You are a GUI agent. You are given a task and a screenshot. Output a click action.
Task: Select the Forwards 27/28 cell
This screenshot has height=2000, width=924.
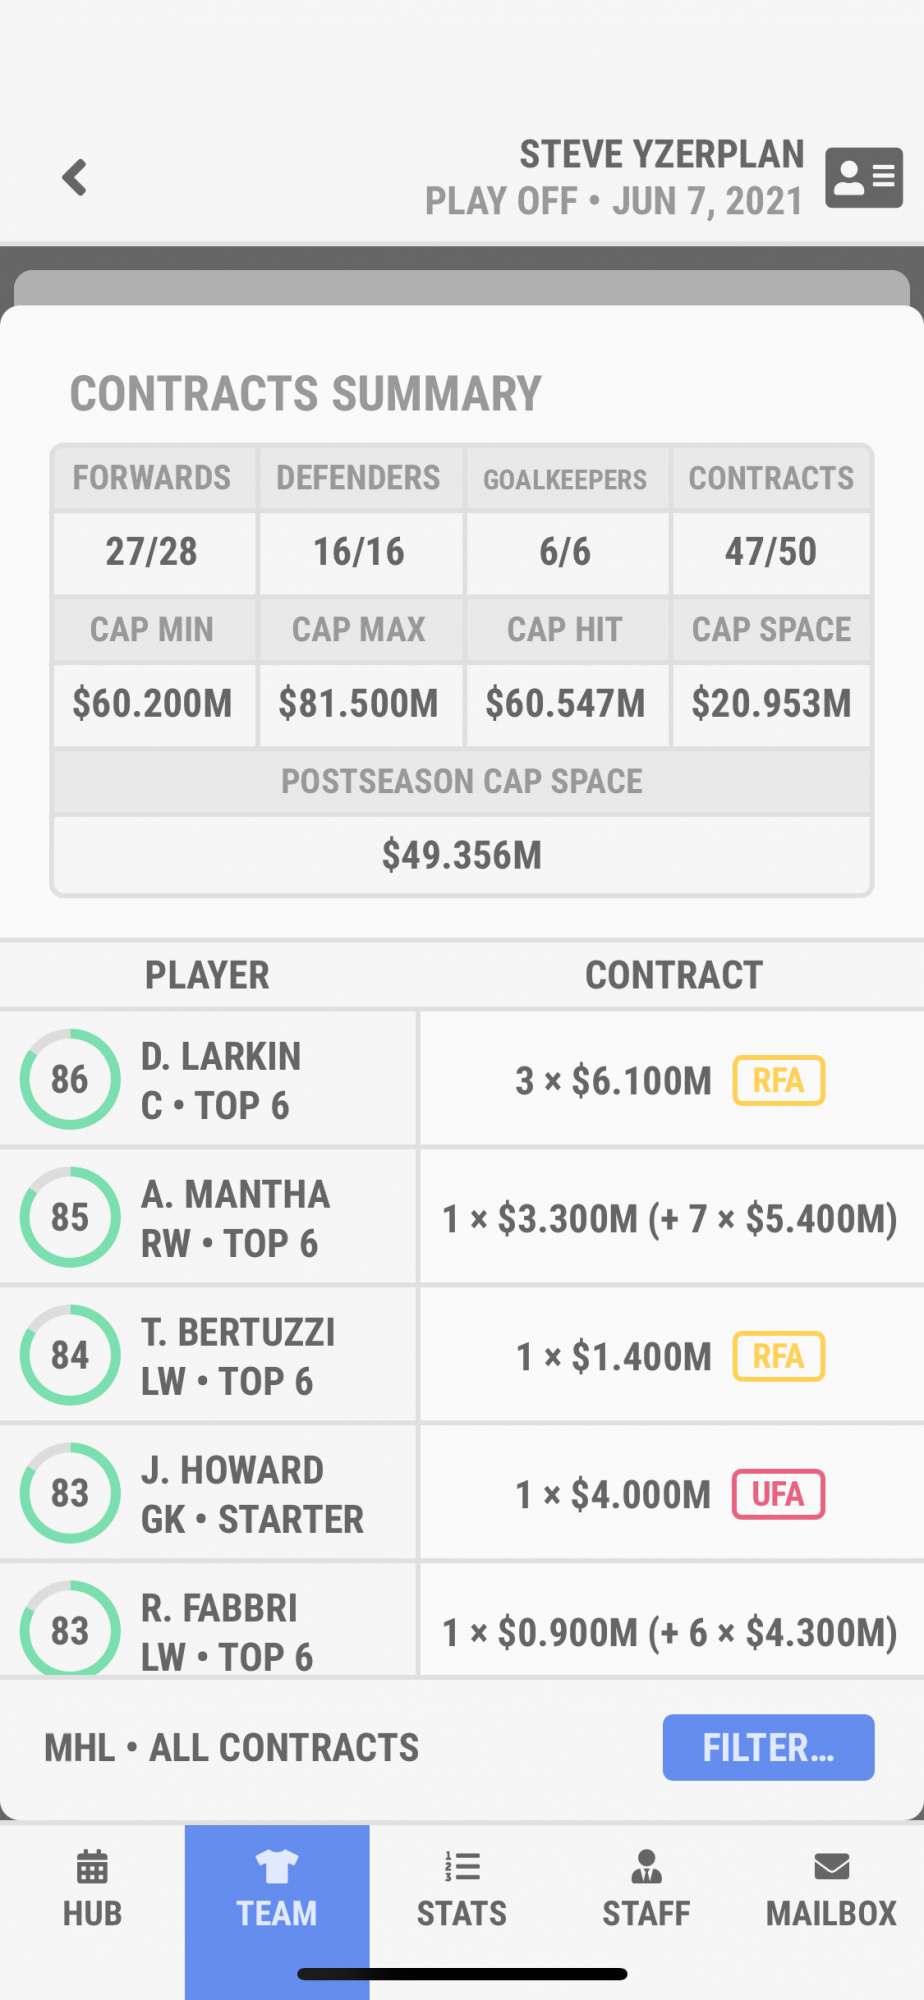coord(152,552)
